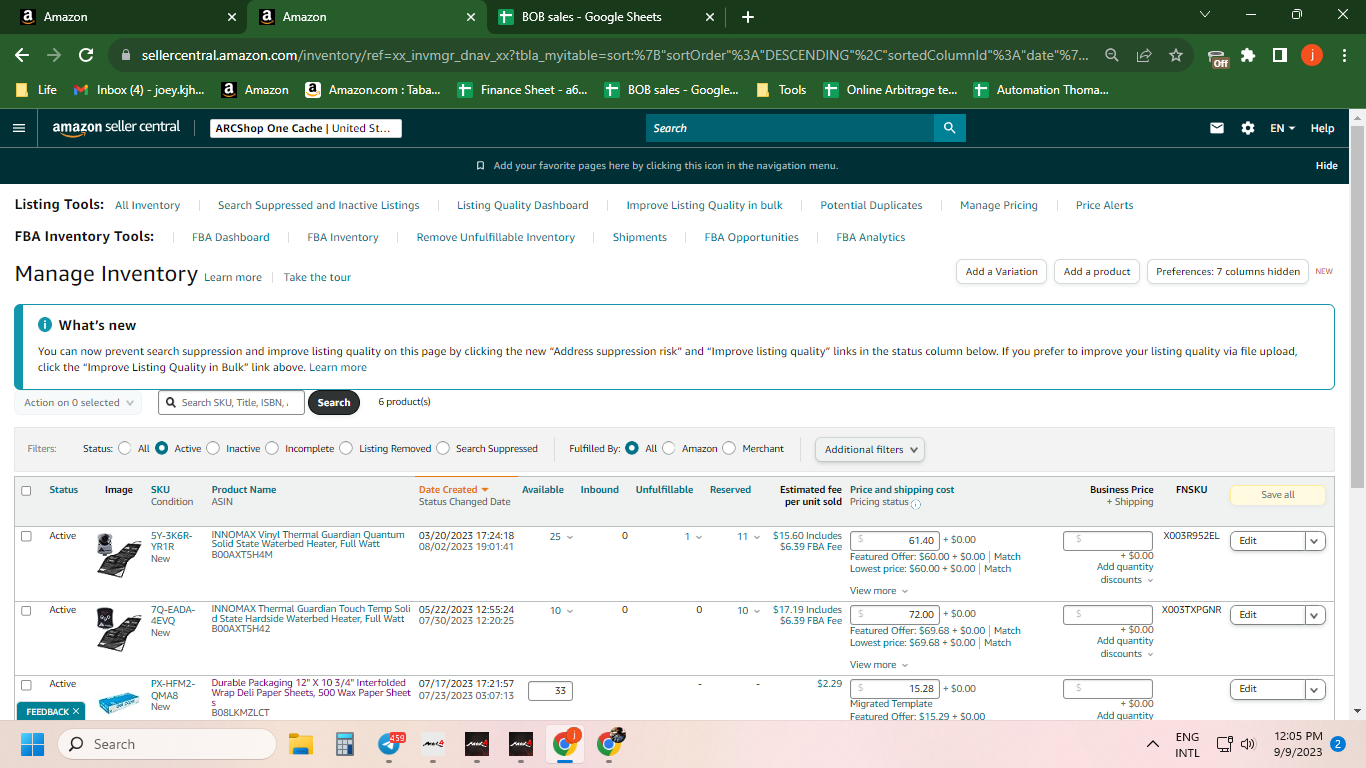This screenshot has width=1366, height=768.
Task: Click the Add a product button
Action: (x=1097, y=271)
